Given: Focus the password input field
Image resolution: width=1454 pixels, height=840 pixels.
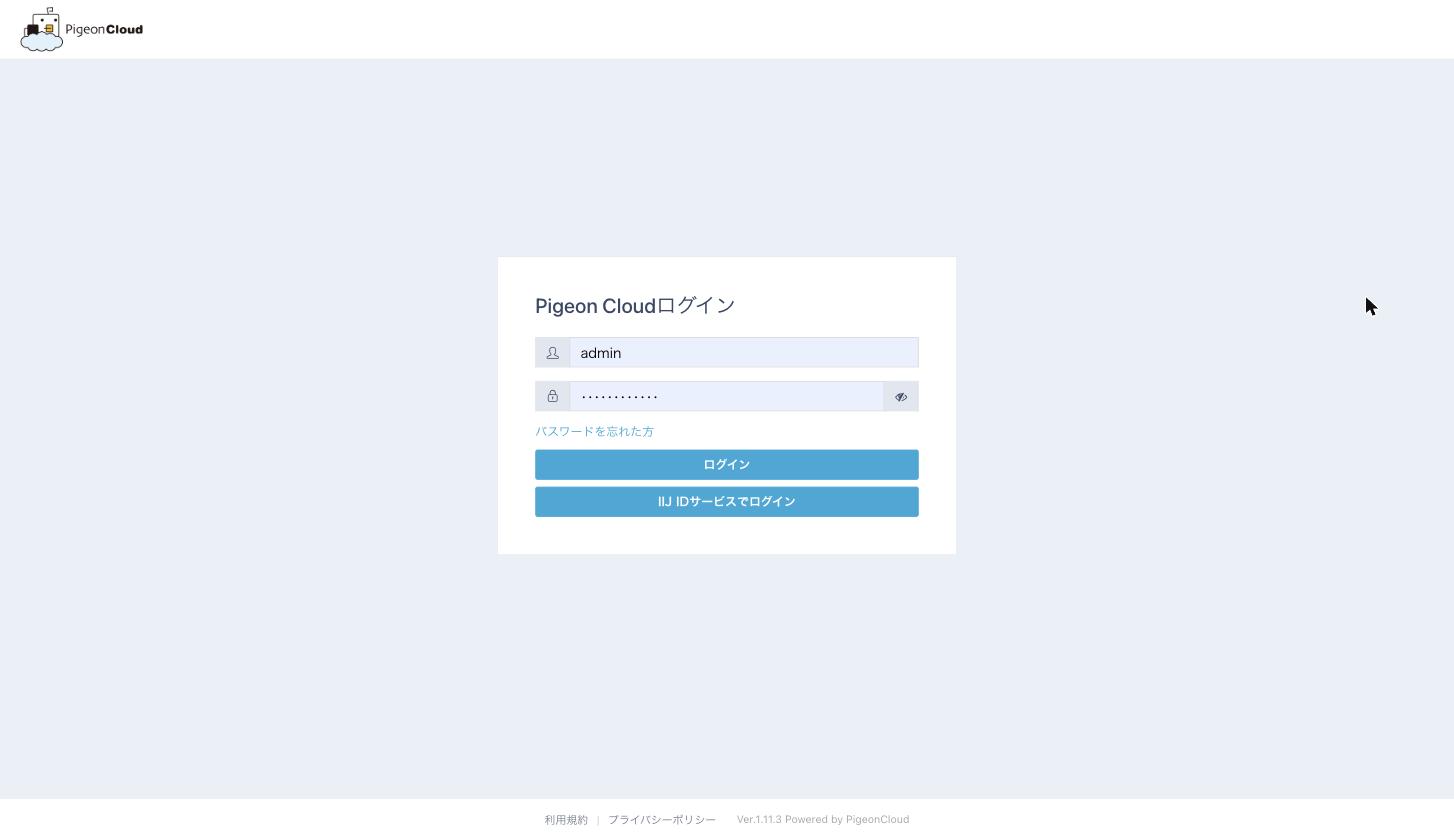Looking at the screenshot, I should (x=727, y=397).
